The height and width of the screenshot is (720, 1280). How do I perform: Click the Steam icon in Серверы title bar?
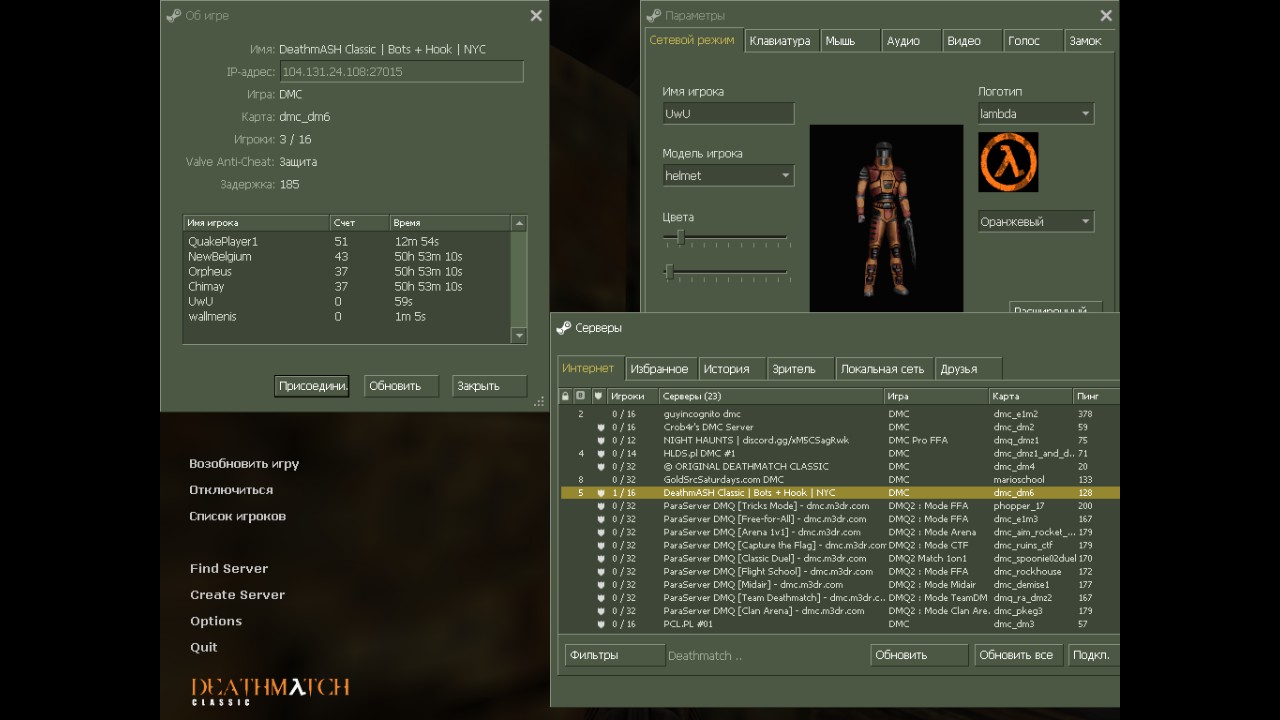point(564,328)
